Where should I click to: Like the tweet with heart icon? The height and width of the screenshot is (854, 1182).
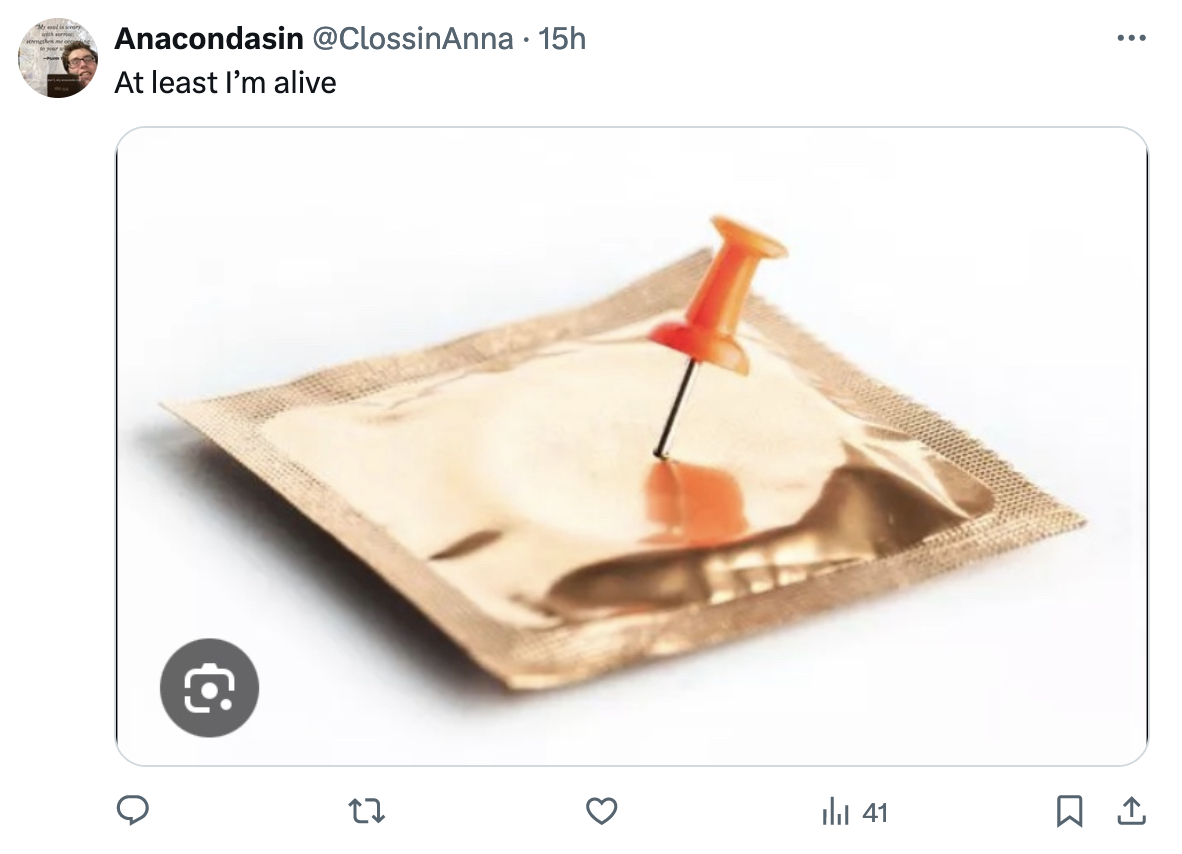[x=602, y=812]
